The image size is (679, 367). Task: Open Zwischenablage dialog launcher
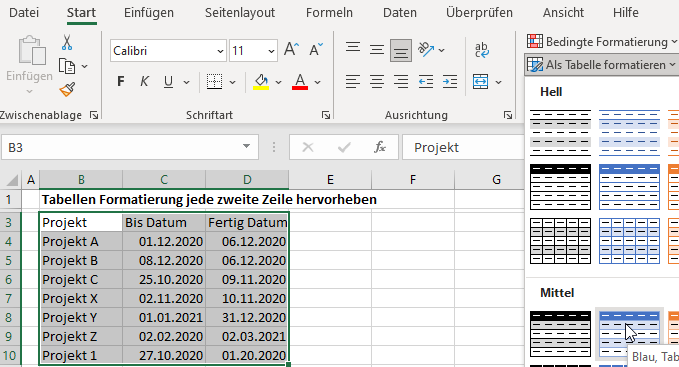pos(94,115)
